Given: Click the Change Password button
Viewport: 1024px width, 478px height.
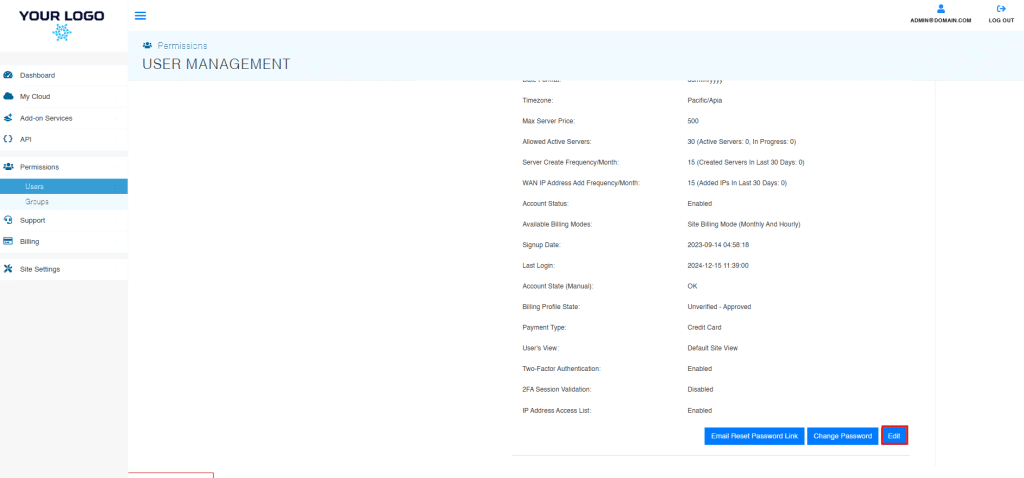Looking at the screenshot, I should point(842,437).
